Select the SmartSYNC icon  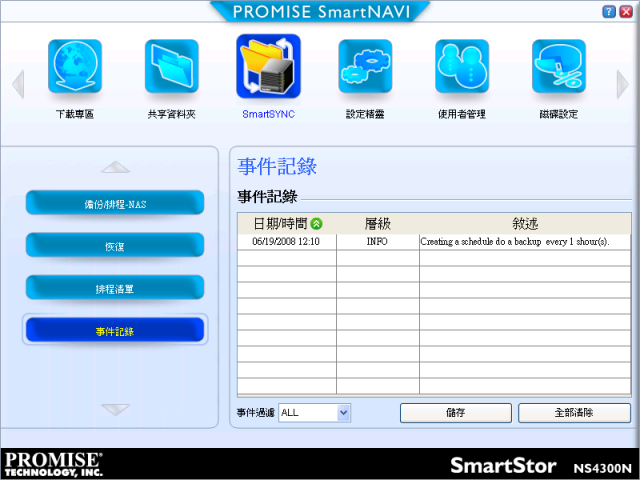pyautogui.click(x=269, y=66)
